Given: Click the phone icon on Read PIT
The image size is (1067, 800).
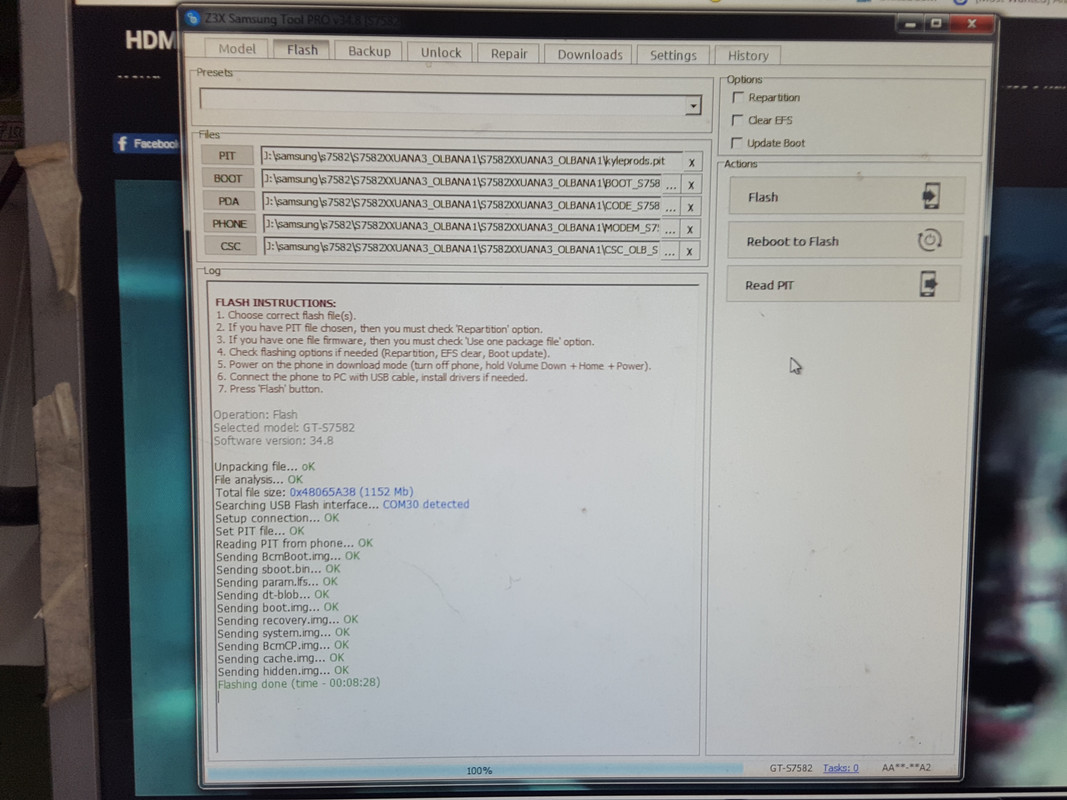Looking at the screenshot, I should 928,284.
